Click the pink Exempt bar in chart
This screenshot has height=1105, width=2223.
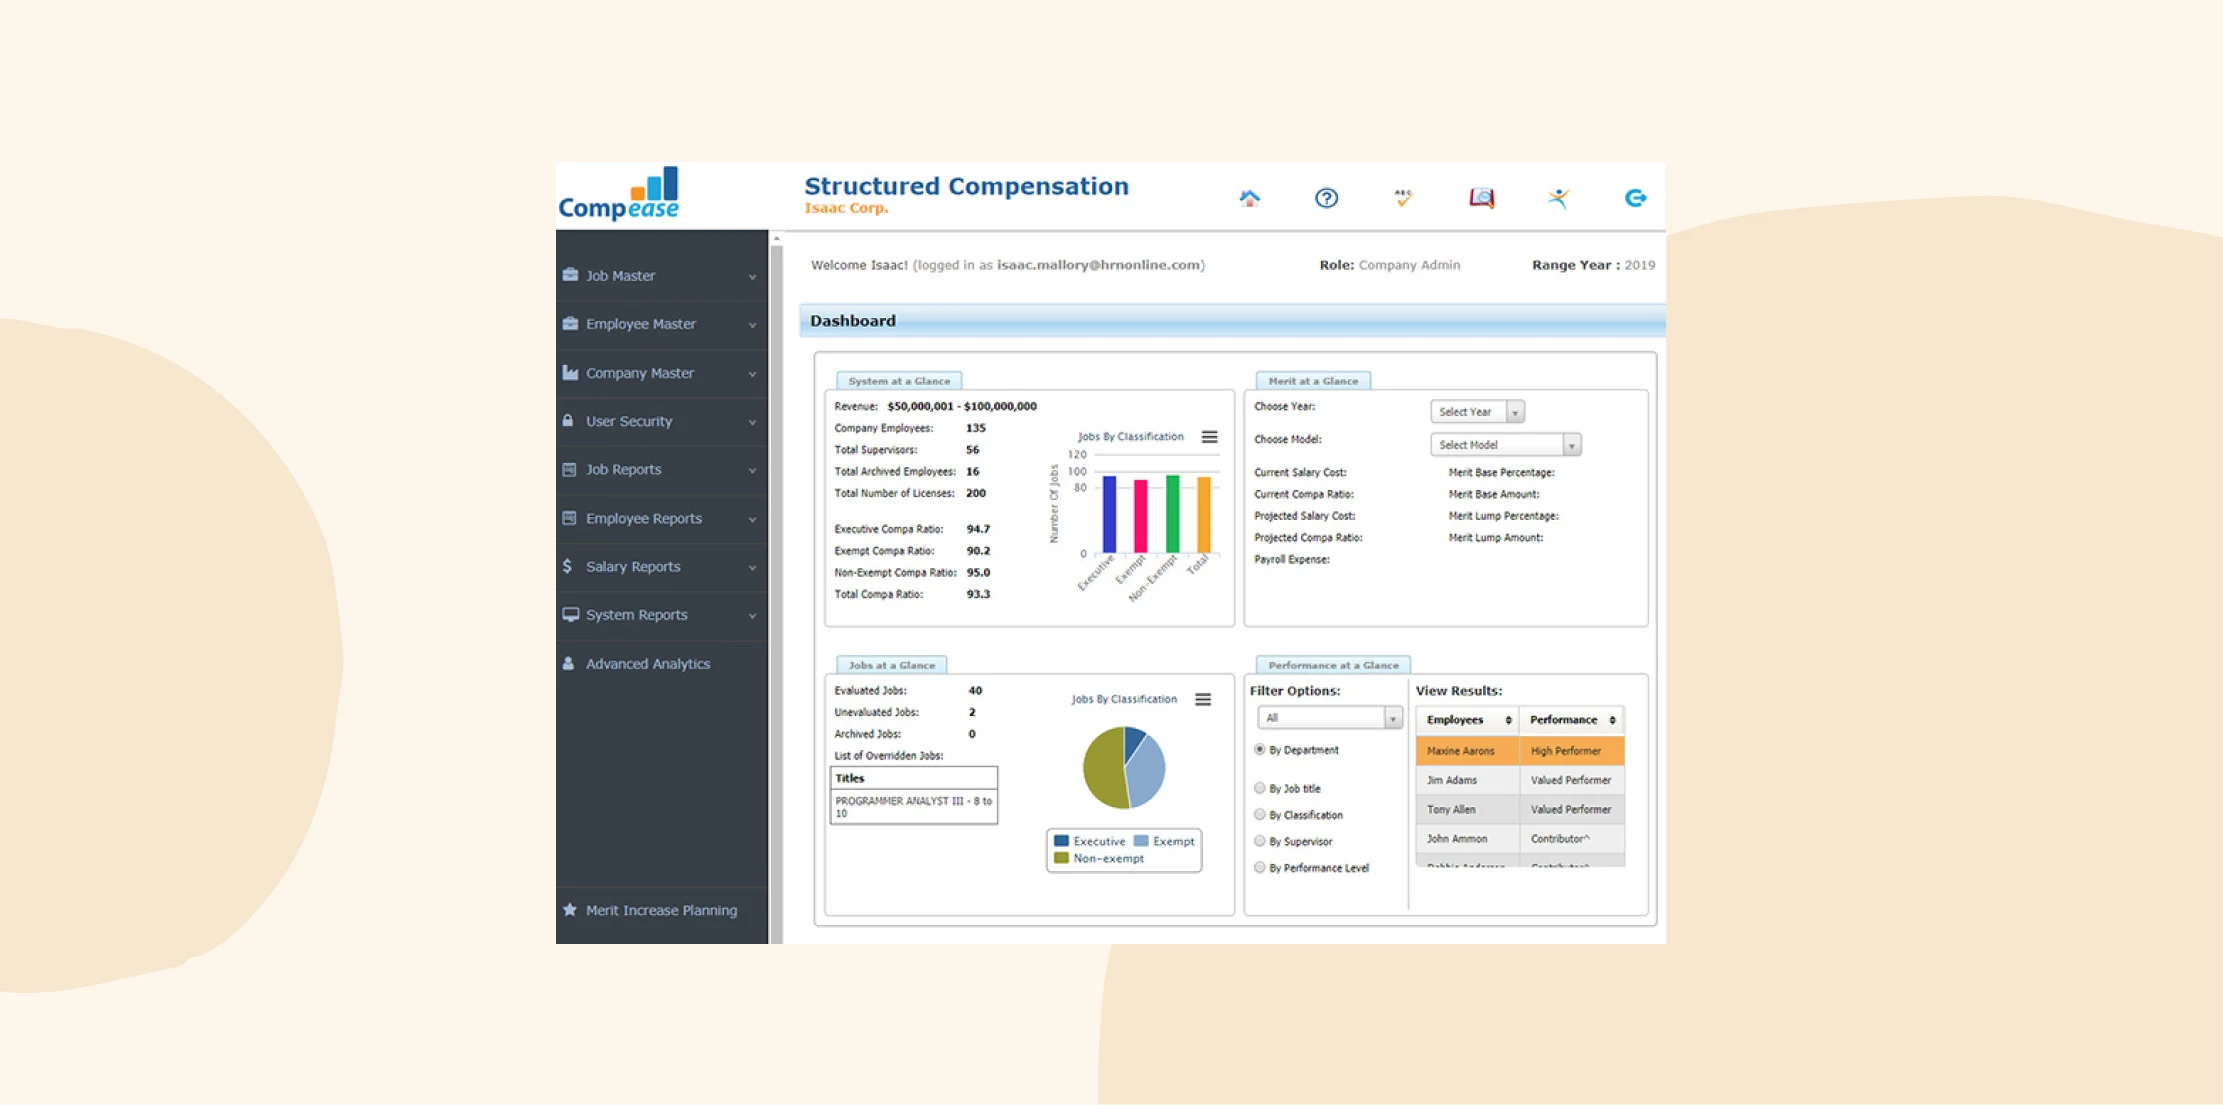[x=1140, y=517]
